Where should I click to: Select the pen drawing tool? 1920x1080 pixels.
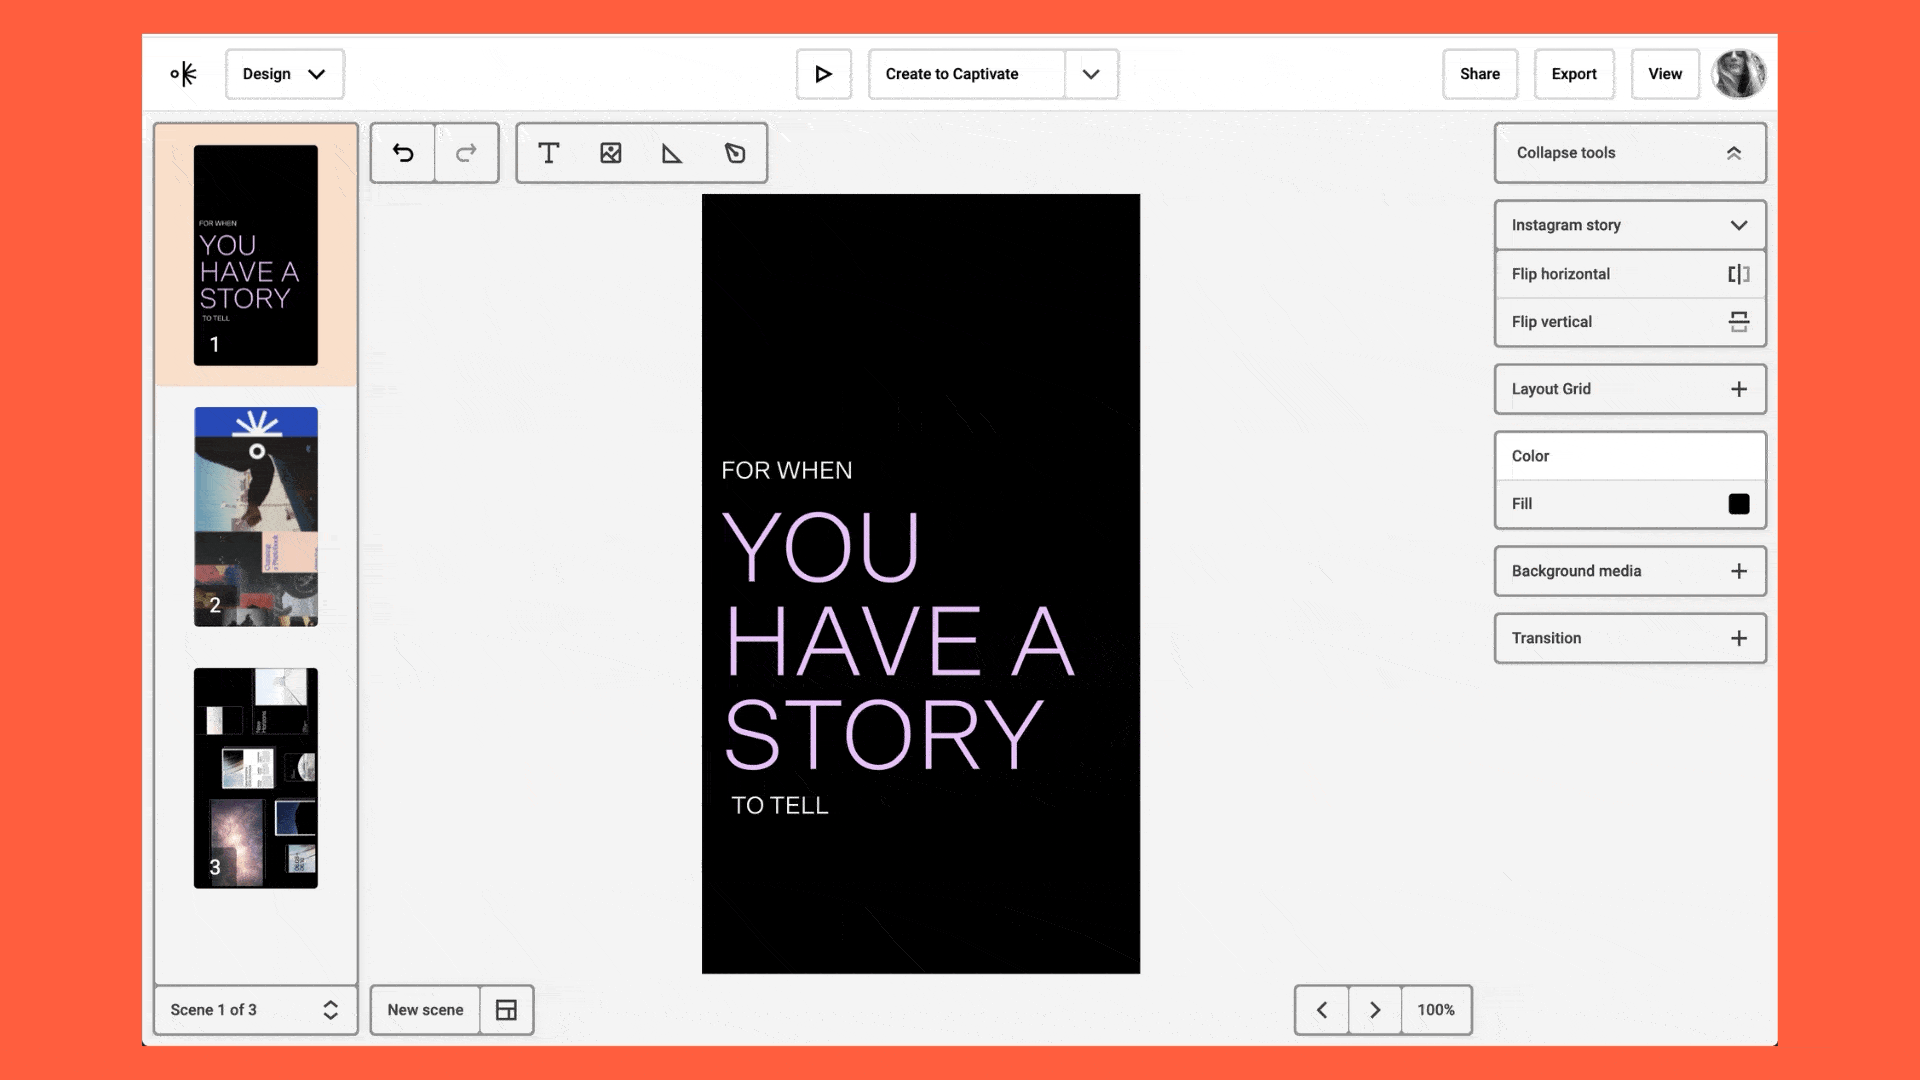point(735,153)
